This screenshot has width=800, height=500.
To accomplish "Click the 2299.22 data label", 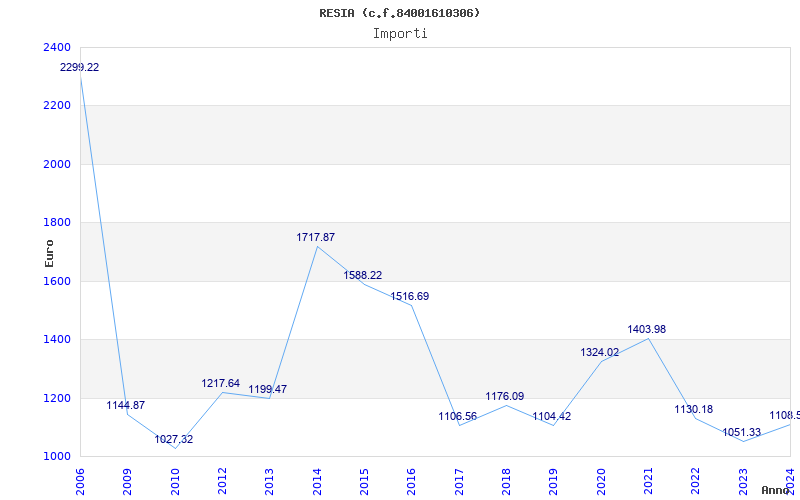I will click(x=80, y=67).
